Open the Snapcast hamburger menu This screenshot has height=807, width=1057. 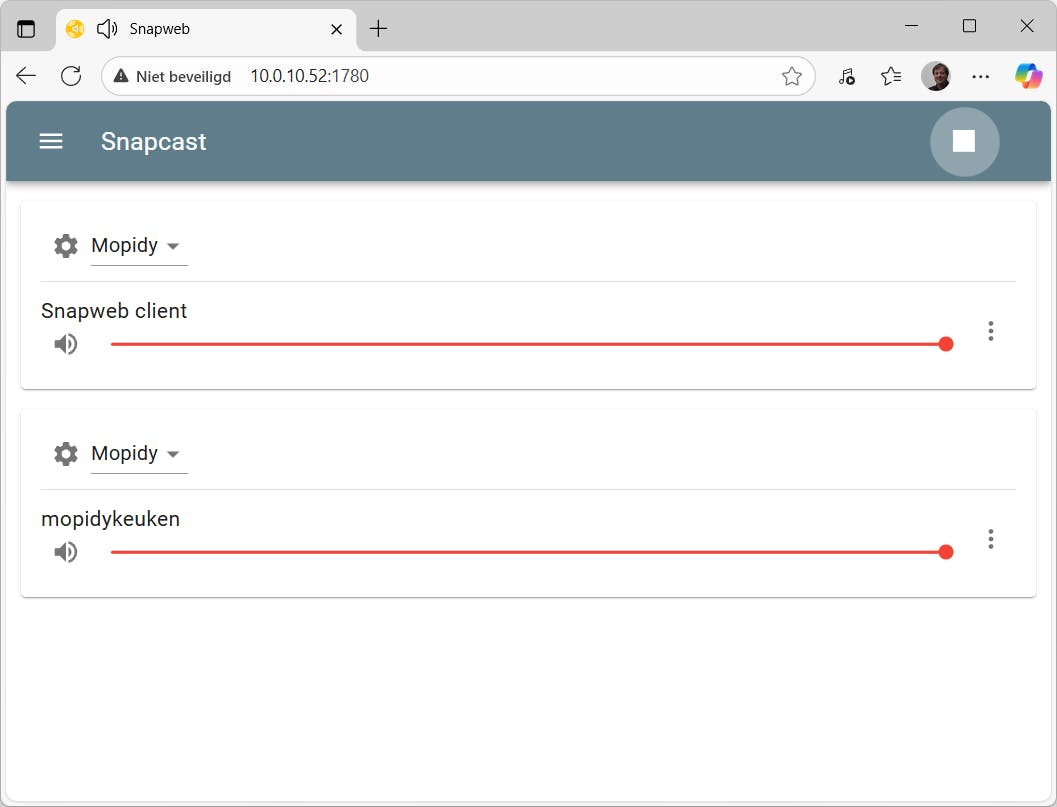click(51, 142)
